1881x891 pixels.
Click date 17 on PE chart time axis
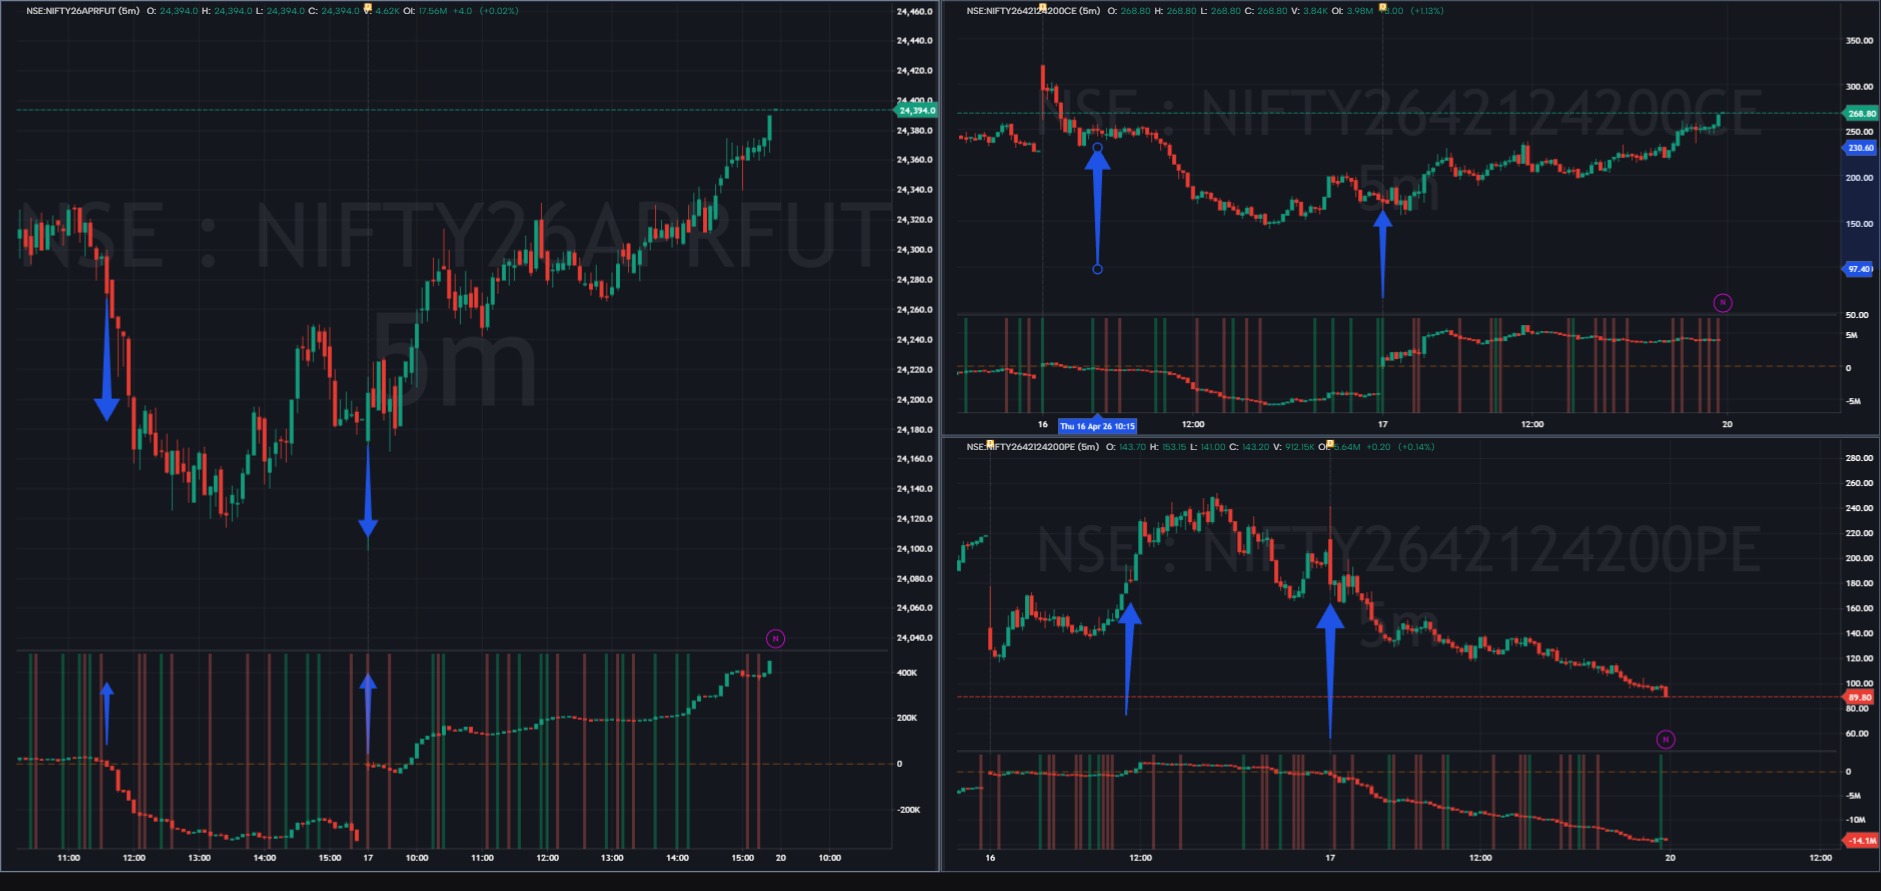[1330, 858]
